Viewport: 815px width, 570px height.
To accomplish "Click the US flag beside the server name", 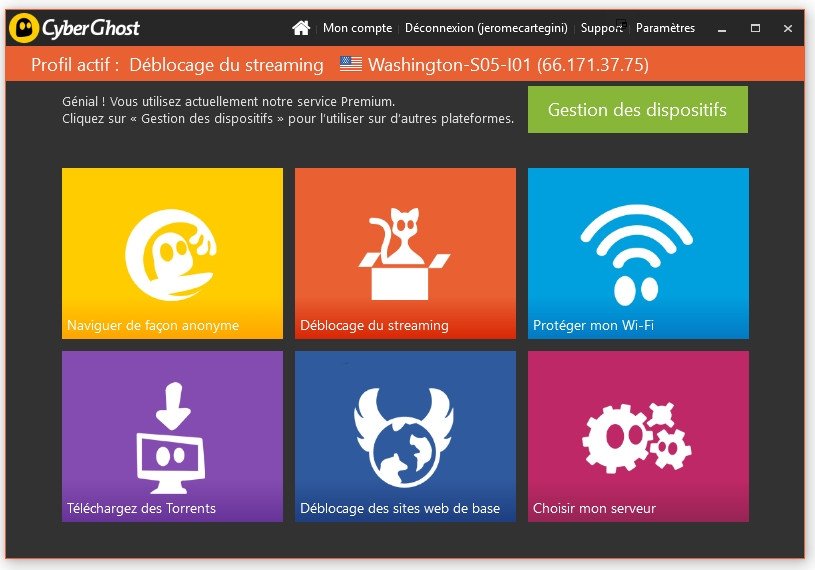I will coord(350,65).
